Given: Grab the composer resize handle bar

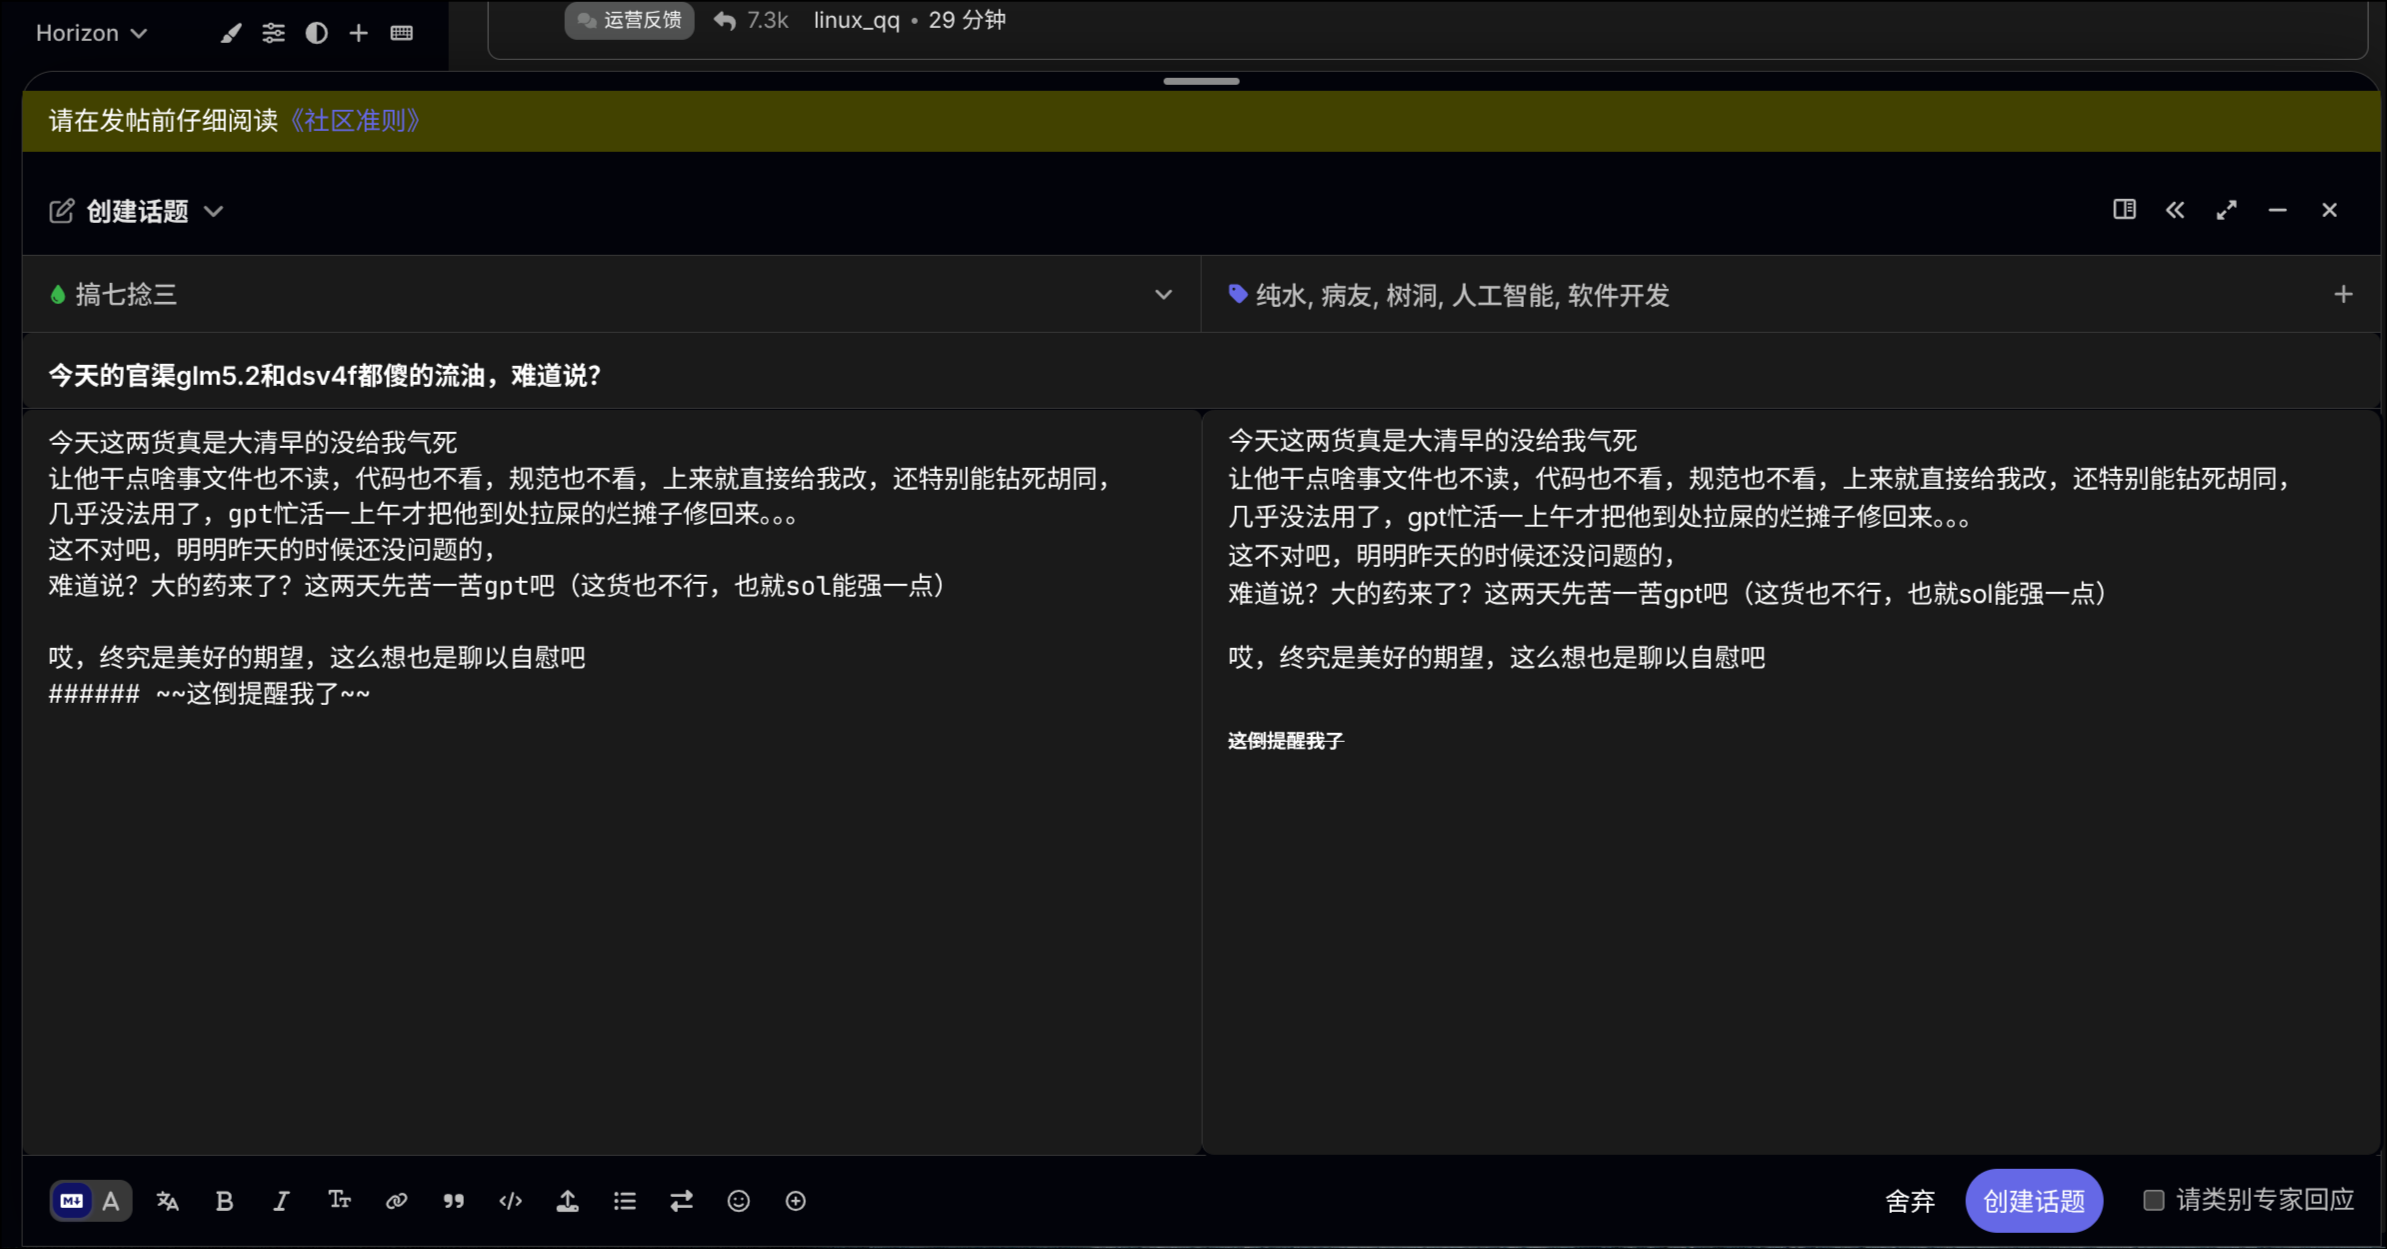Looking at the screenshot, I should 1201,81.
